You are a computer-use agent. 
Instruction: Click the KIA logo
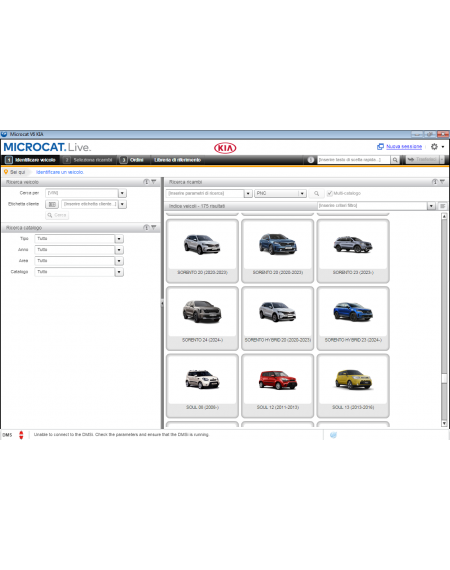225,148
